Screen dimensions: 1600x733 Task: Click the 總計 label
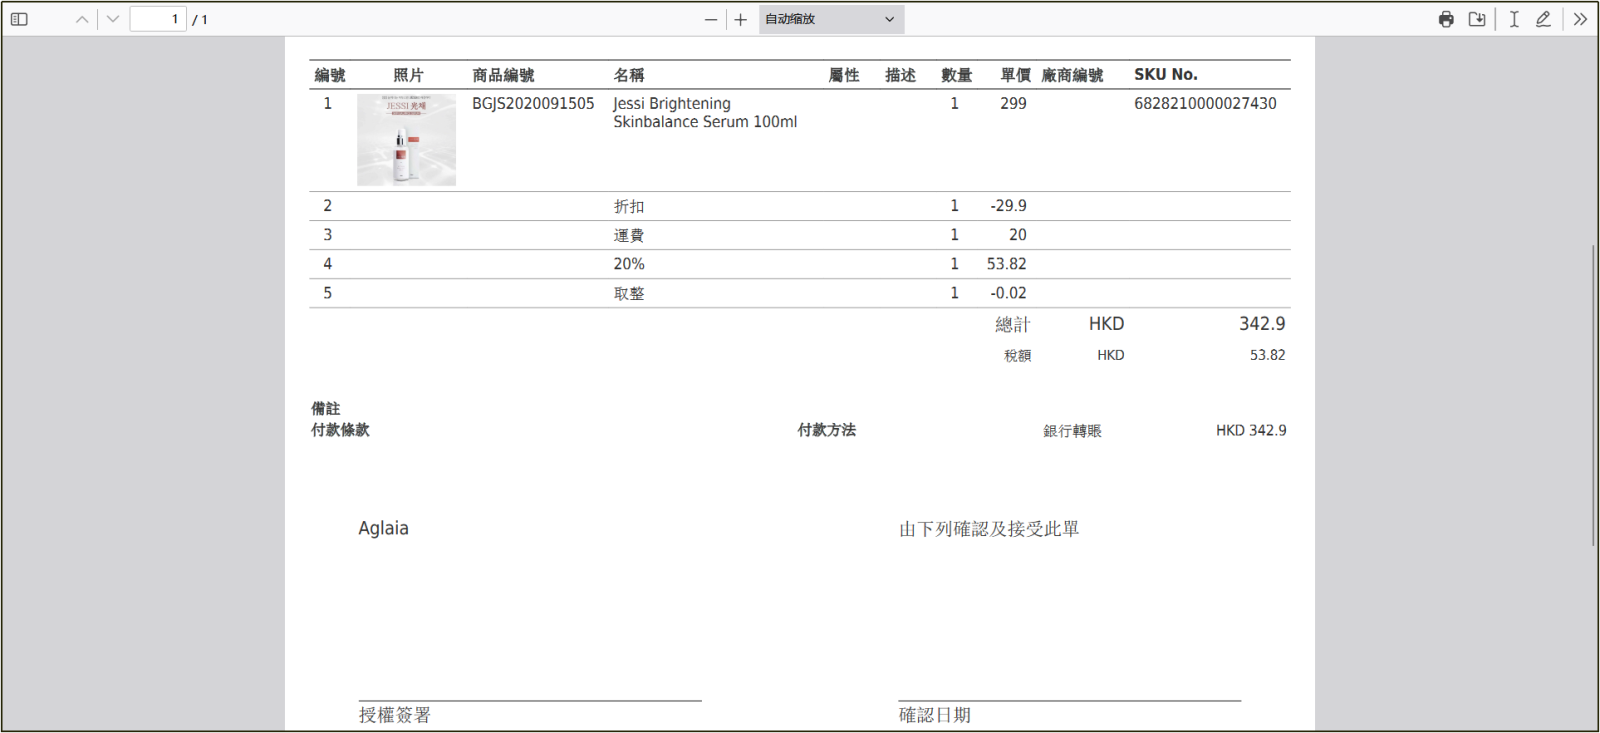pos(1012,324)
